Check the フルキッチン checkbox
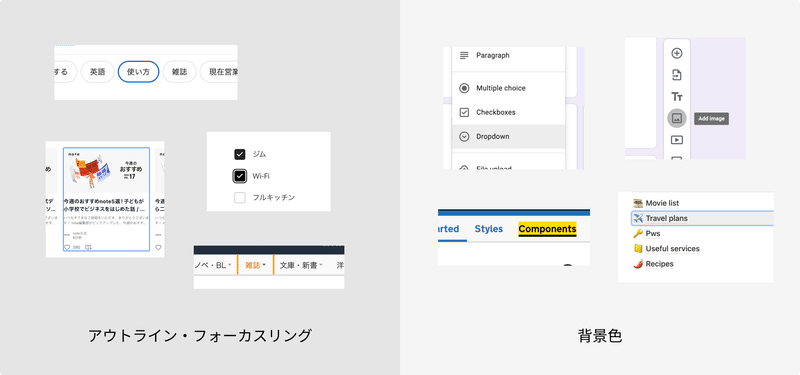 240,197
